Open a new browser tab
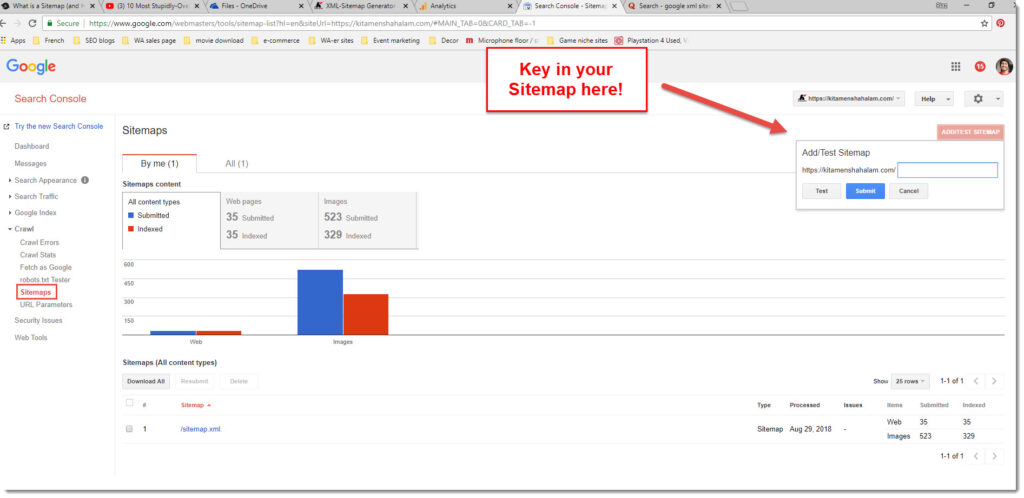This screenshot has height=498, width=1024. click(739, 7)
